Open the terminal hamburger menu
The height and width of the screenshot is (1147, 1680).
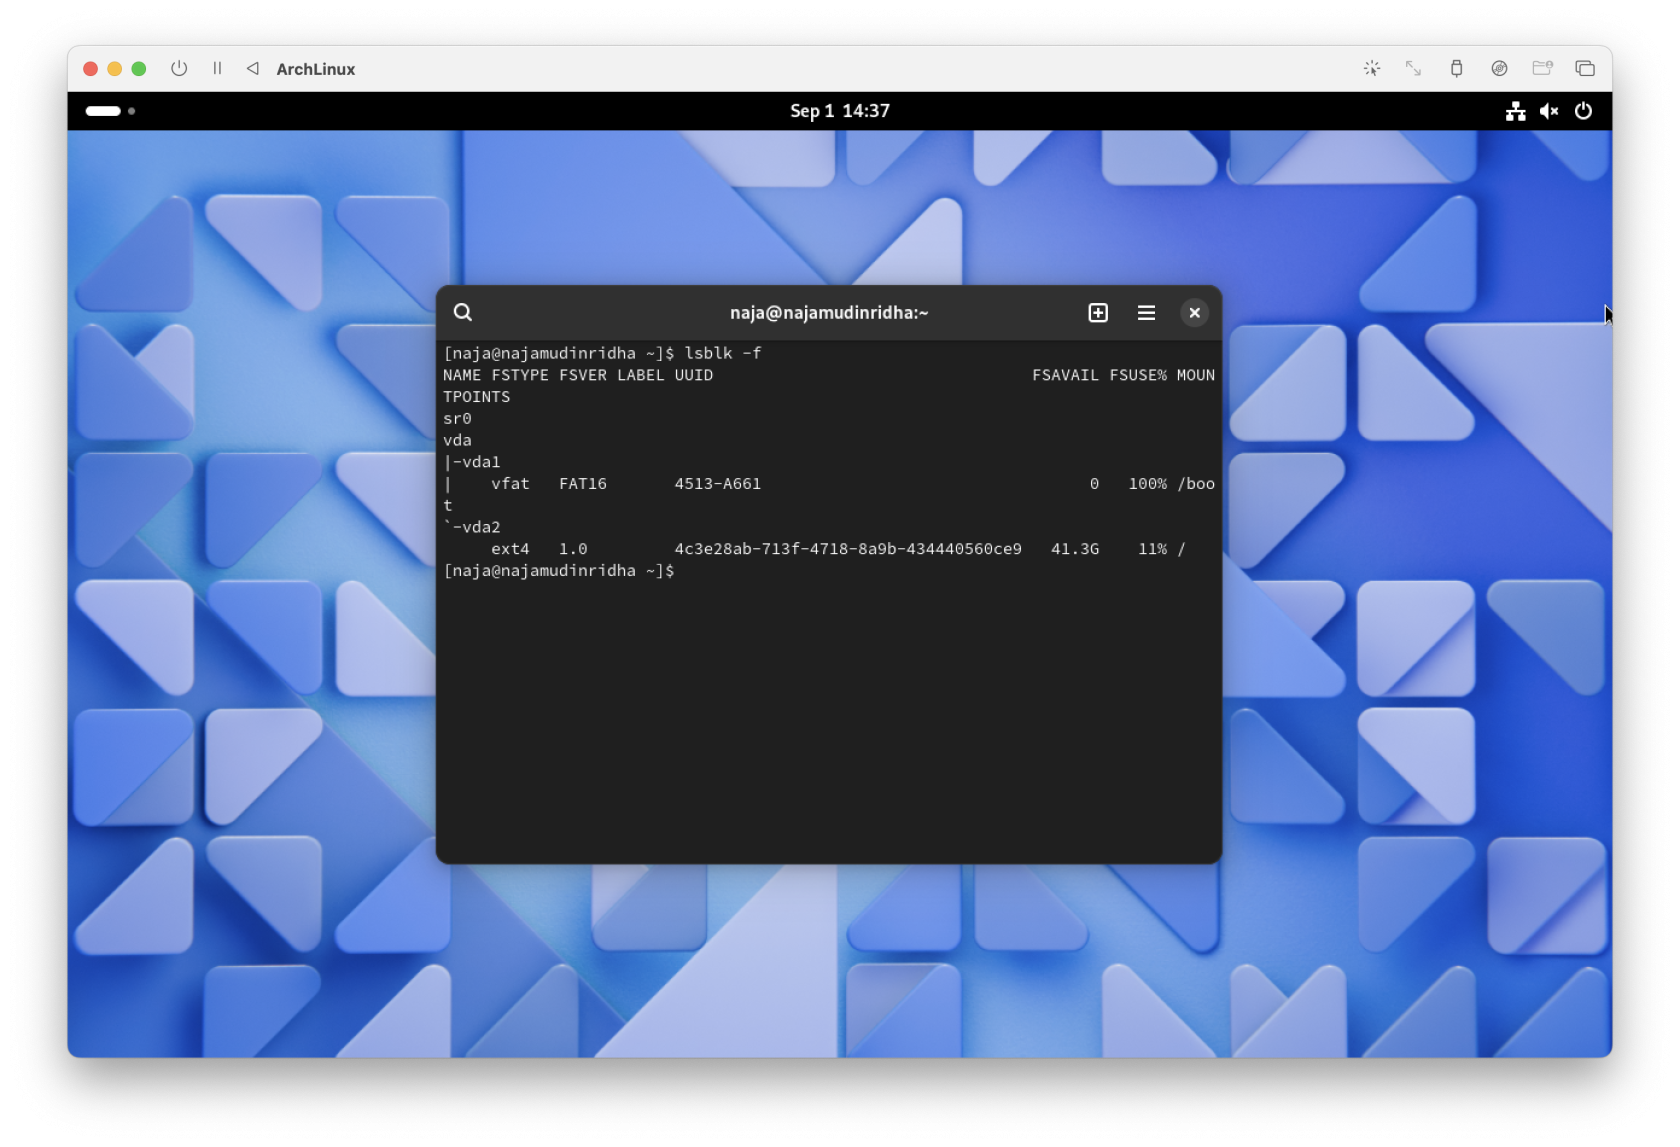(1146, 313)
